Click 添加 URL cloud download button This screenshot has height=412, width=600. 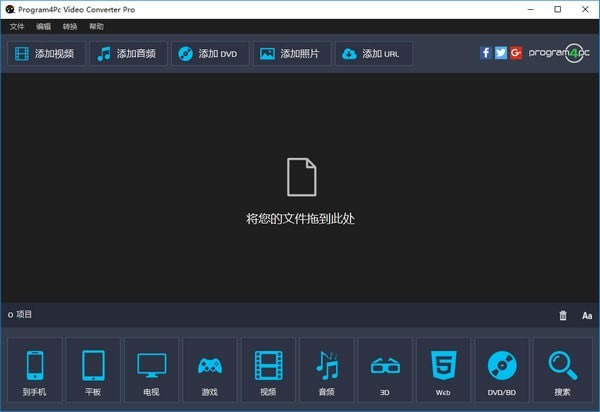click(374, 54)
